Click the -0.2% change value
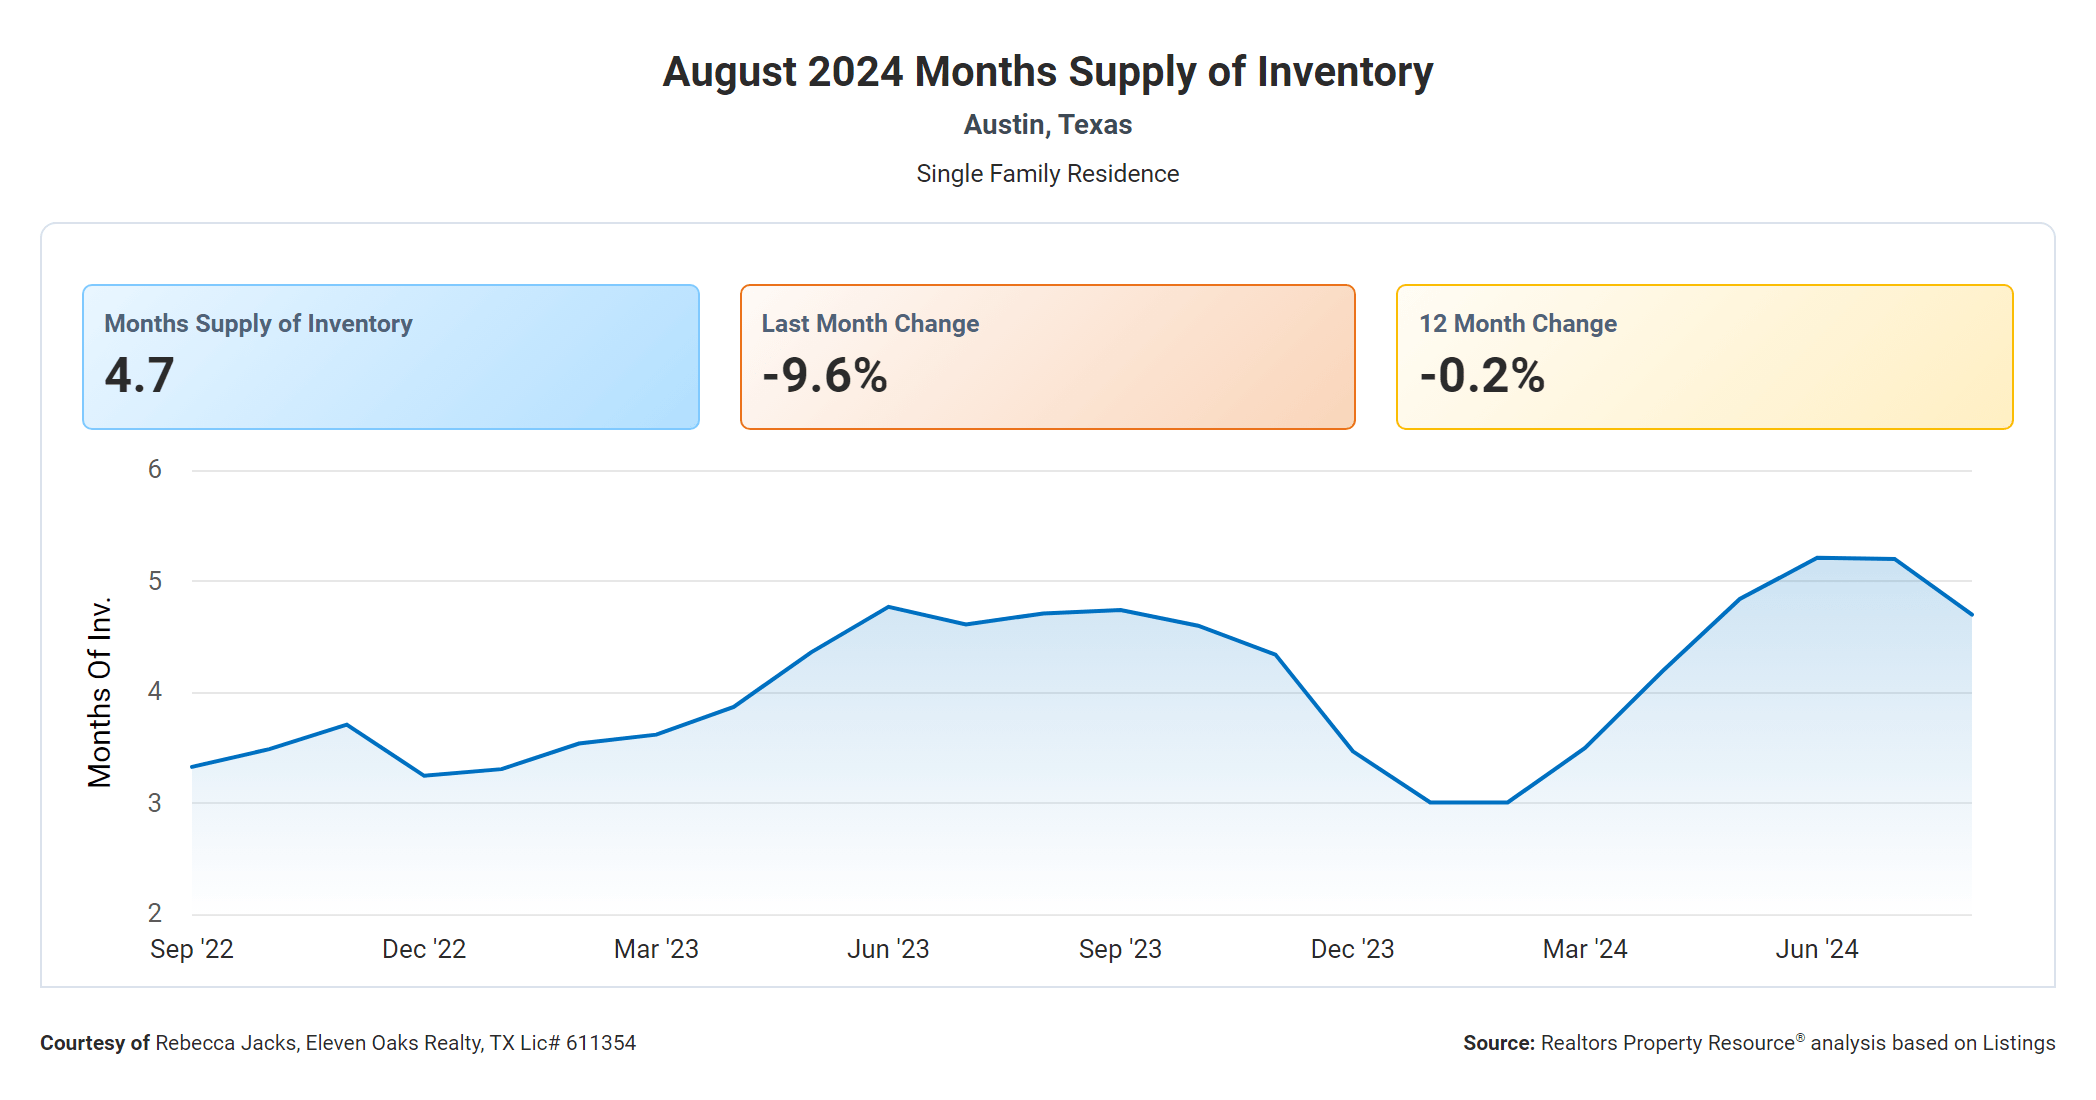The image size is (2096, 1100). pos(1482,376)
